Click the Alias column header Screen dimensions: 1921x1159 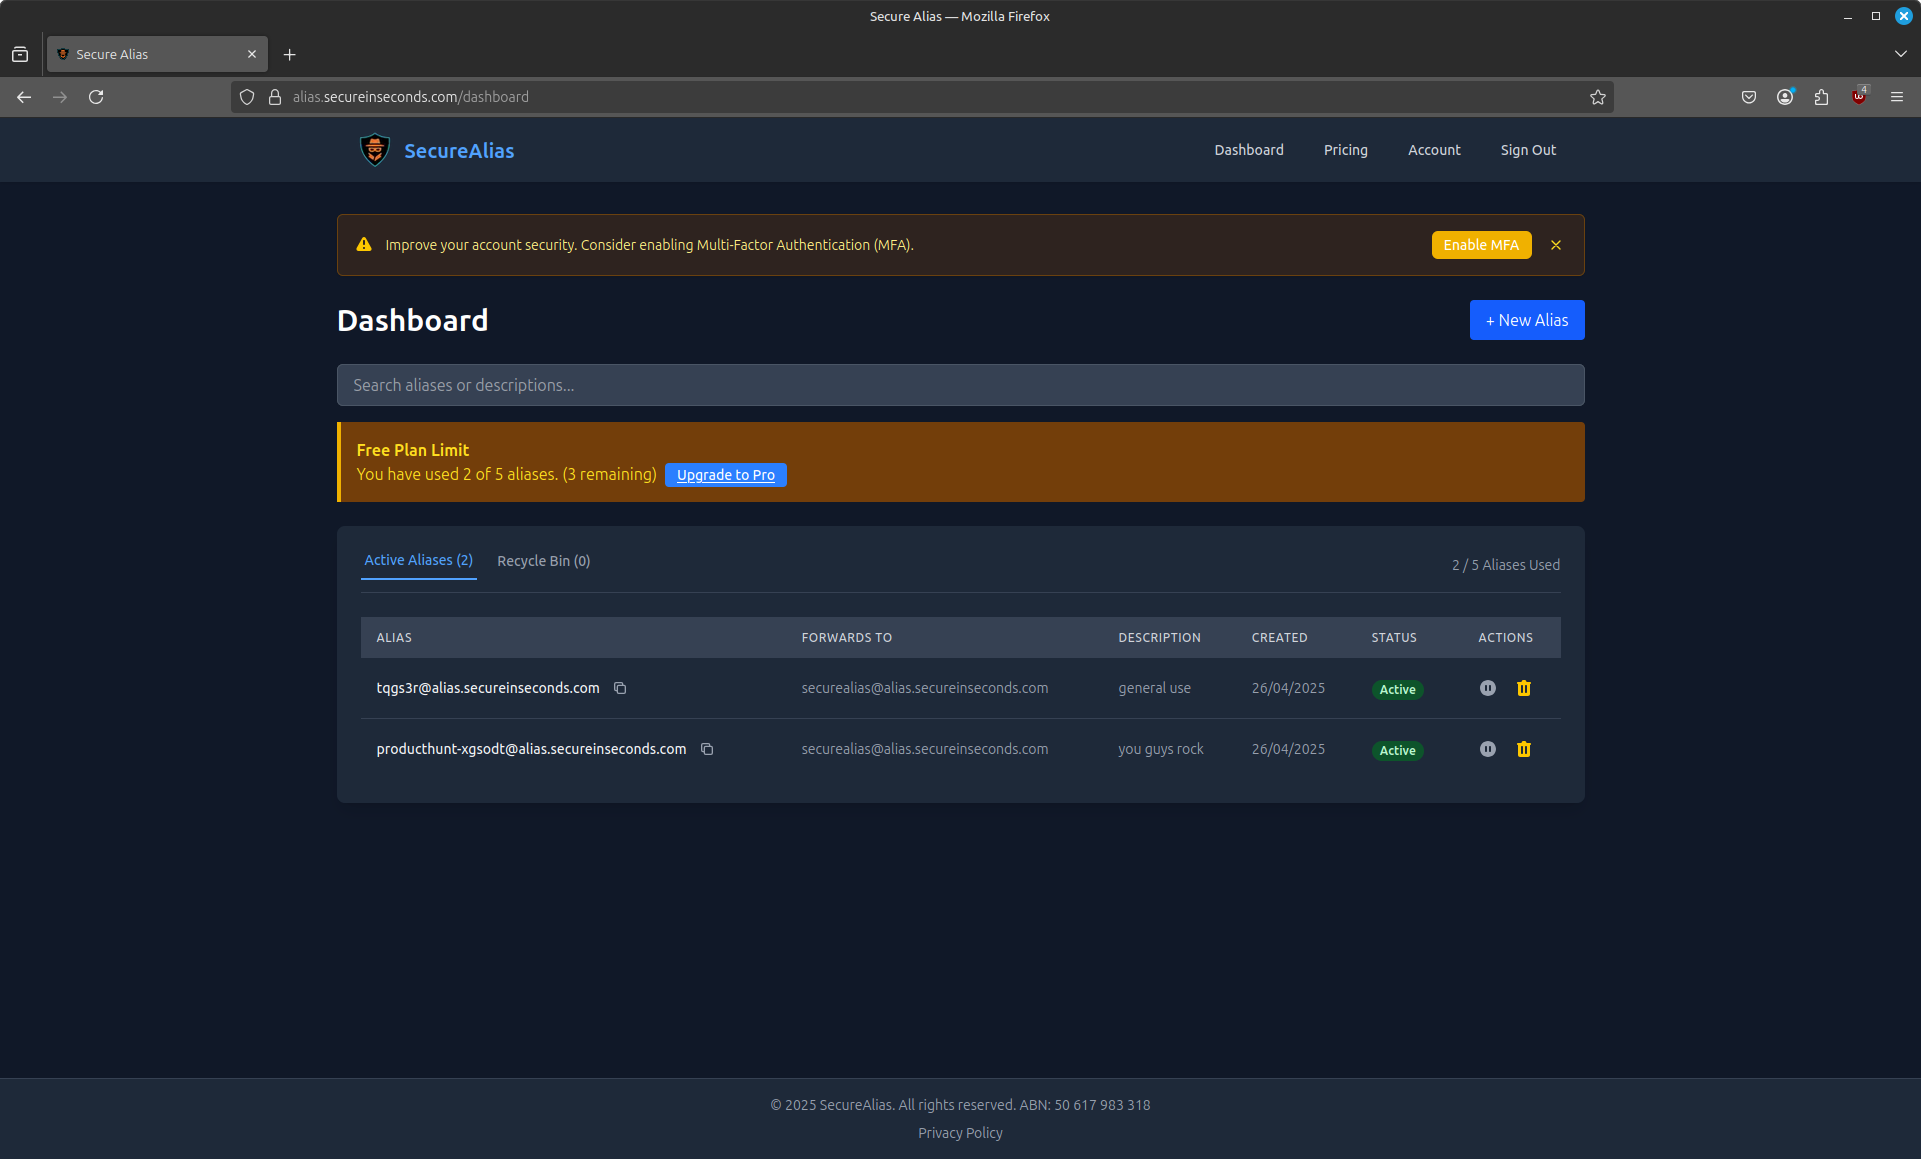tap(394, 638)
